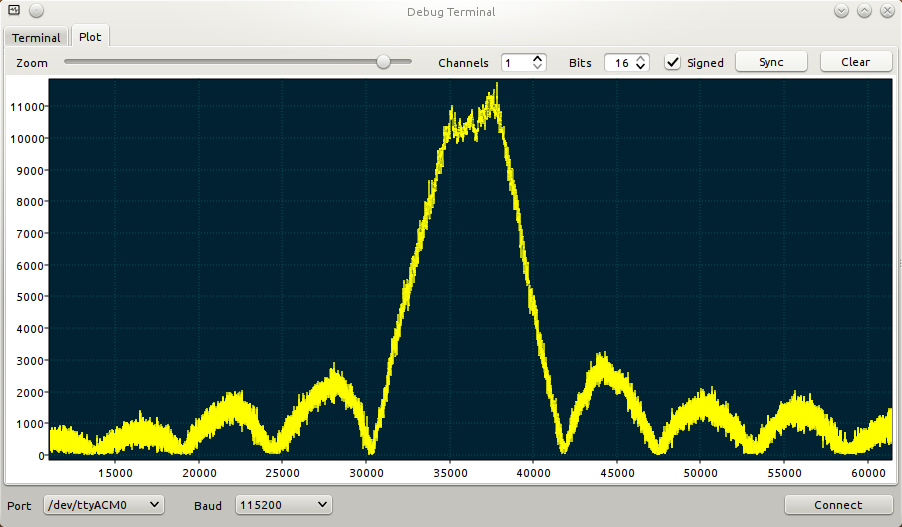
Task: Click the main peak of the yellow waveform
Action: [496, 86]
